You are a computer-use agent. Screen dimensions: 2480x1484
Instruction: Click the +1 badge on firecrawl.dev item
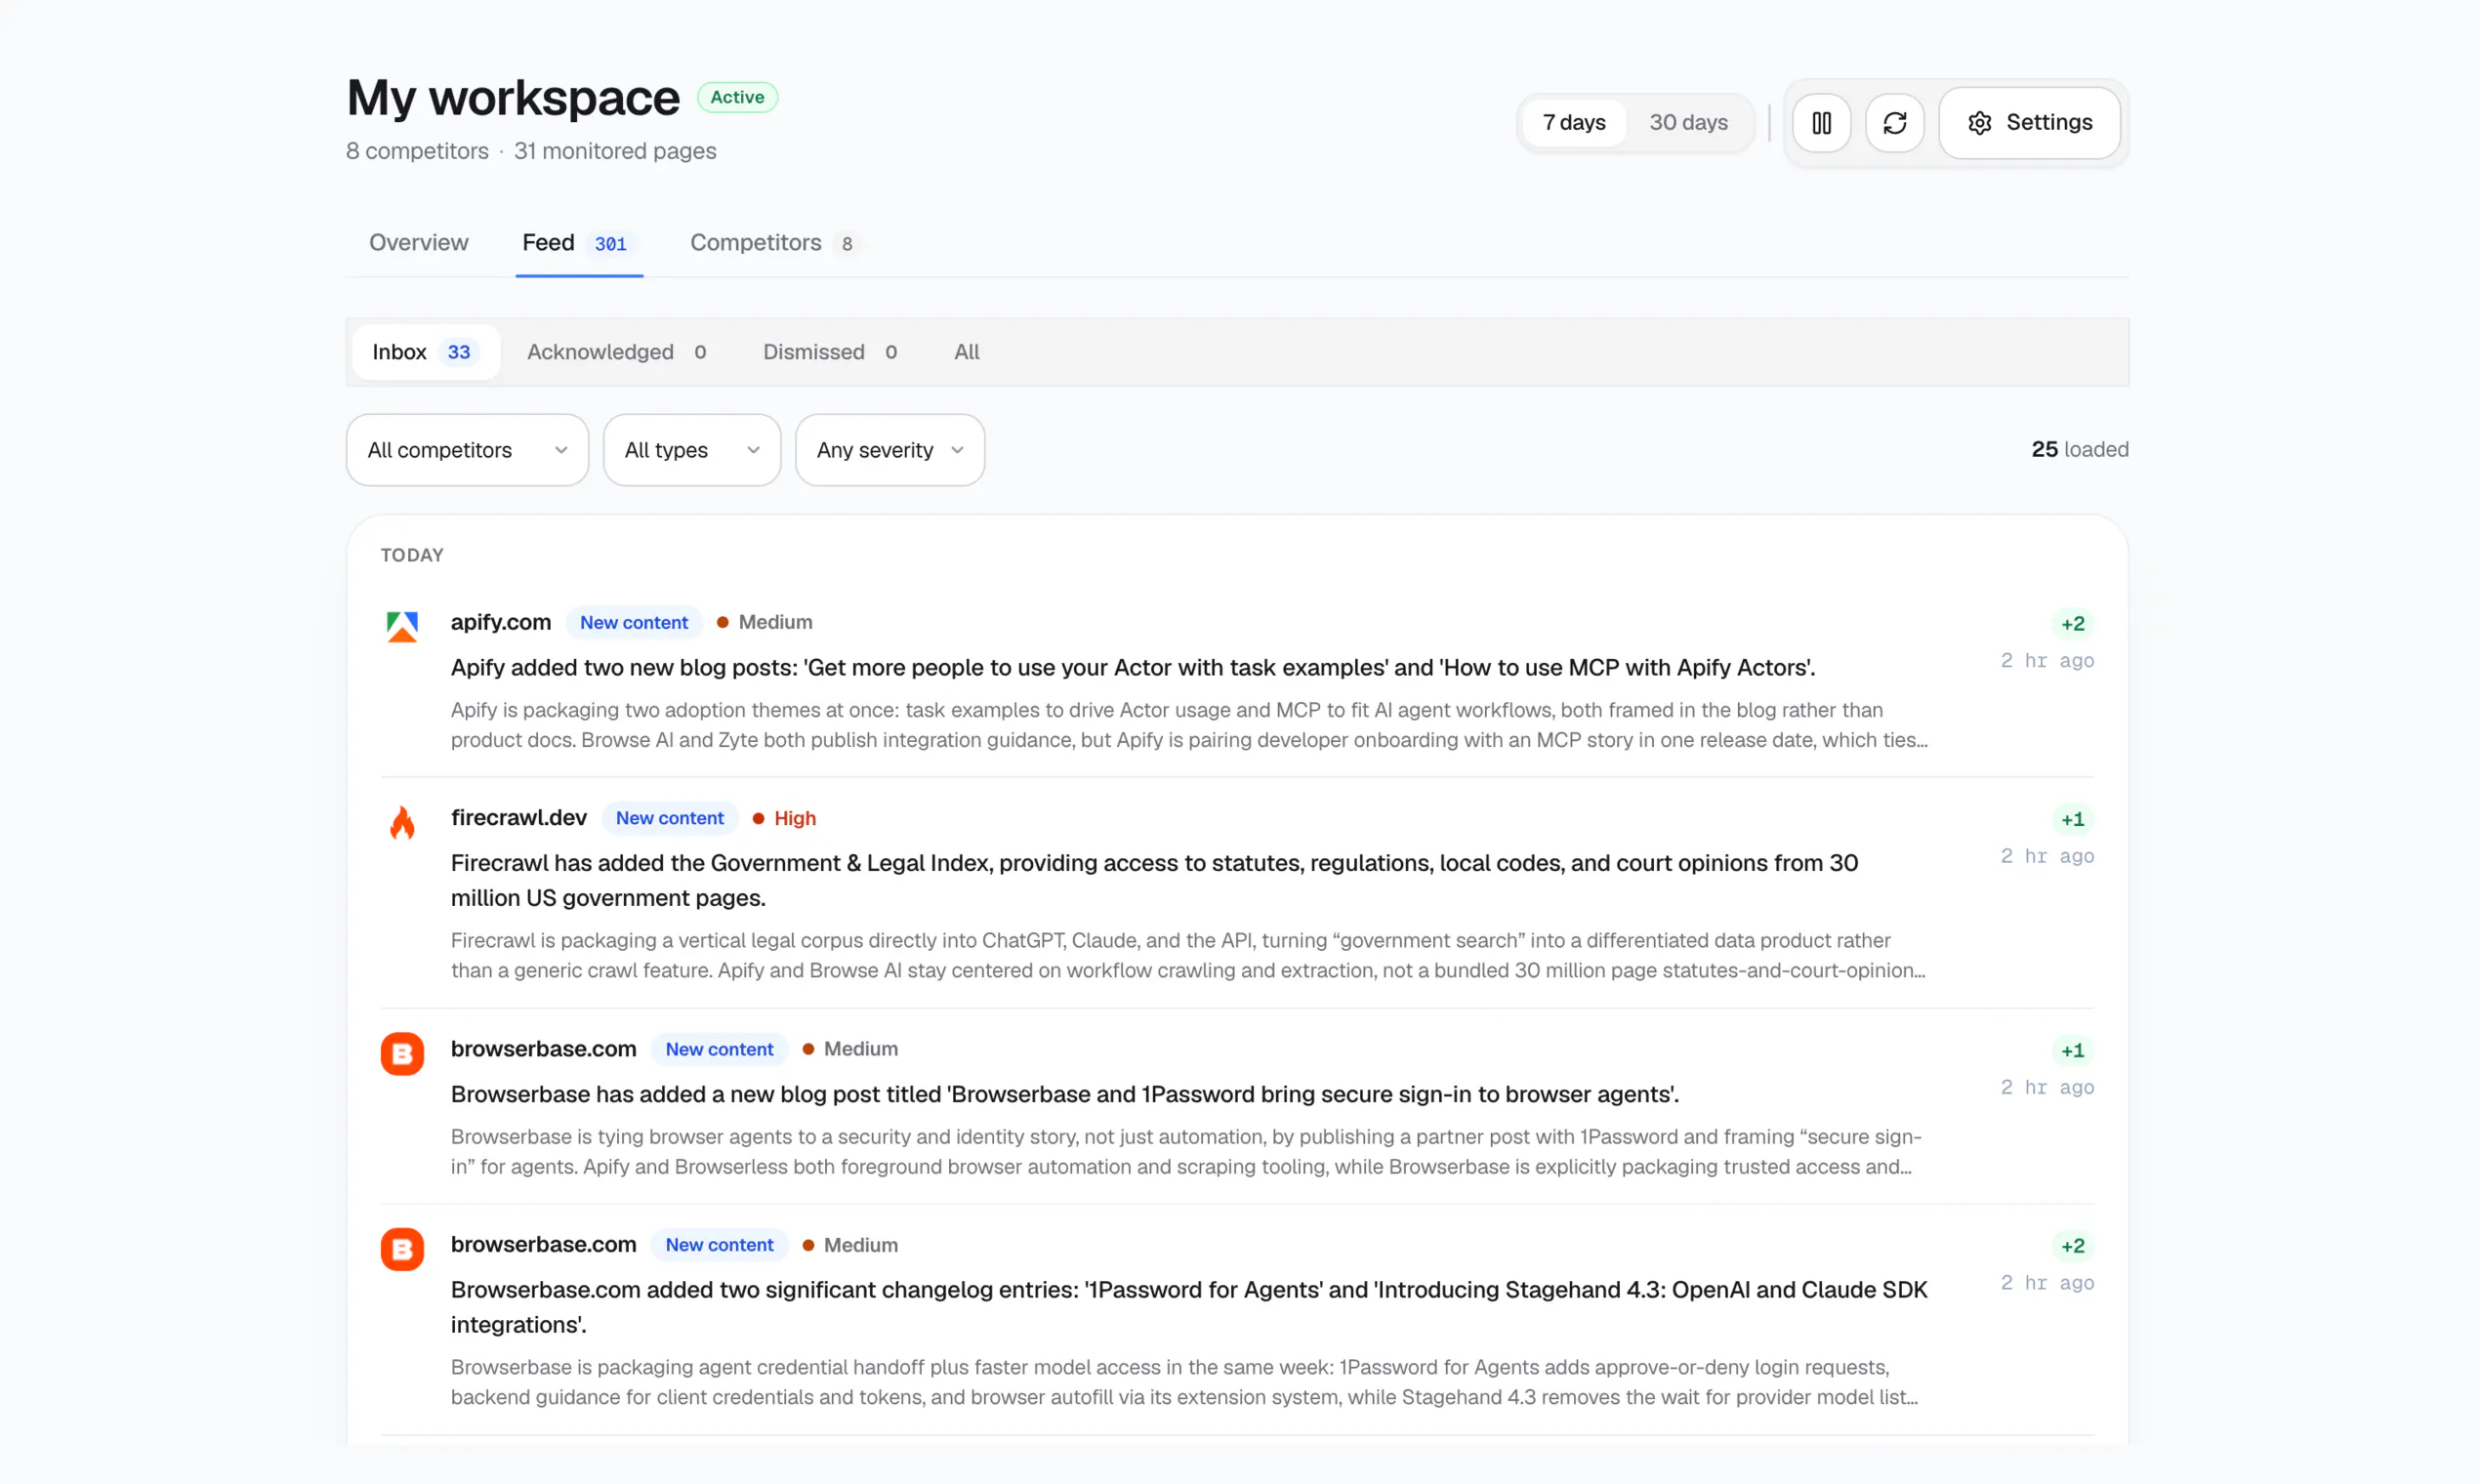2073,820
